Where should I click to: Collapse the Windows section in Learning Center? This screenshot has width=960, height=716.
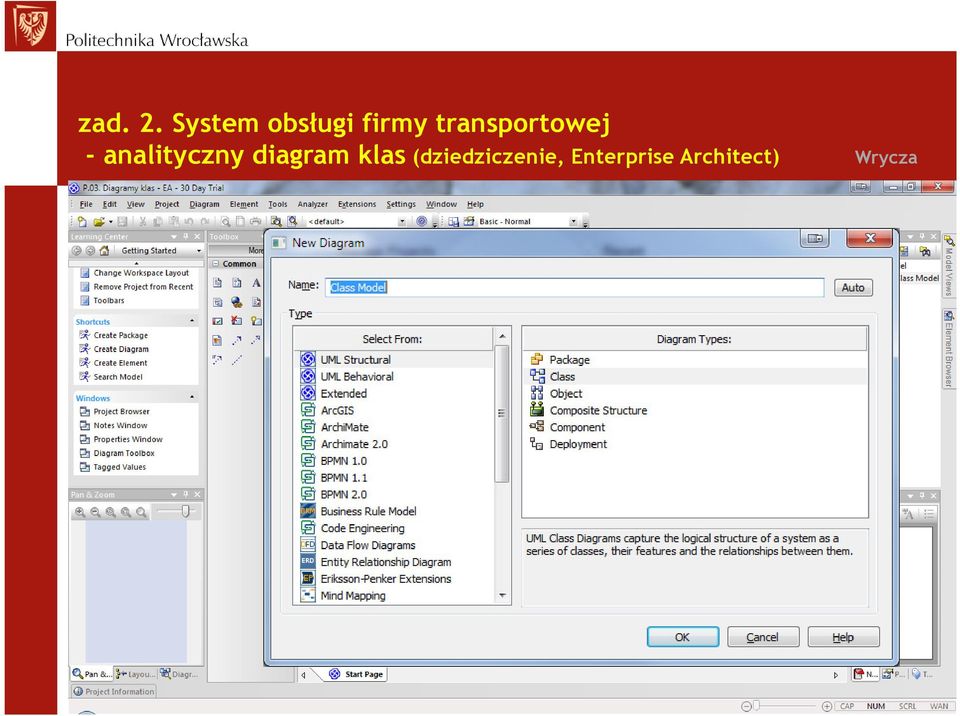point(192,398)
